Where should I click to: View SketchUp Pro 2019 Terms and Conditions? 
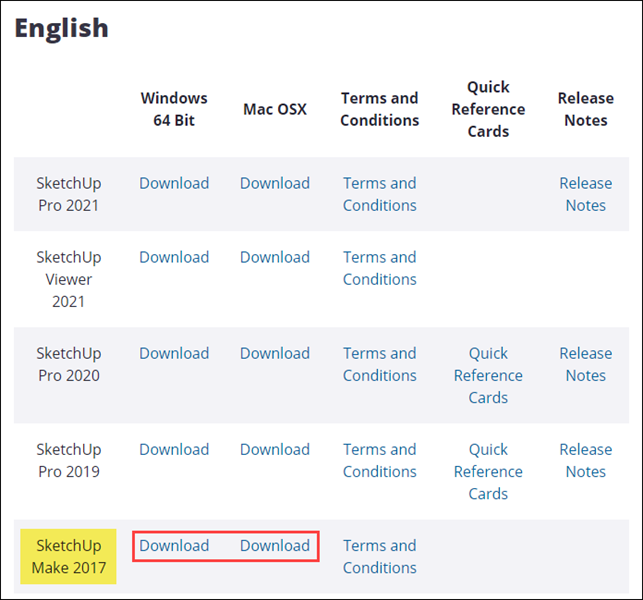[x=379, y=460]
